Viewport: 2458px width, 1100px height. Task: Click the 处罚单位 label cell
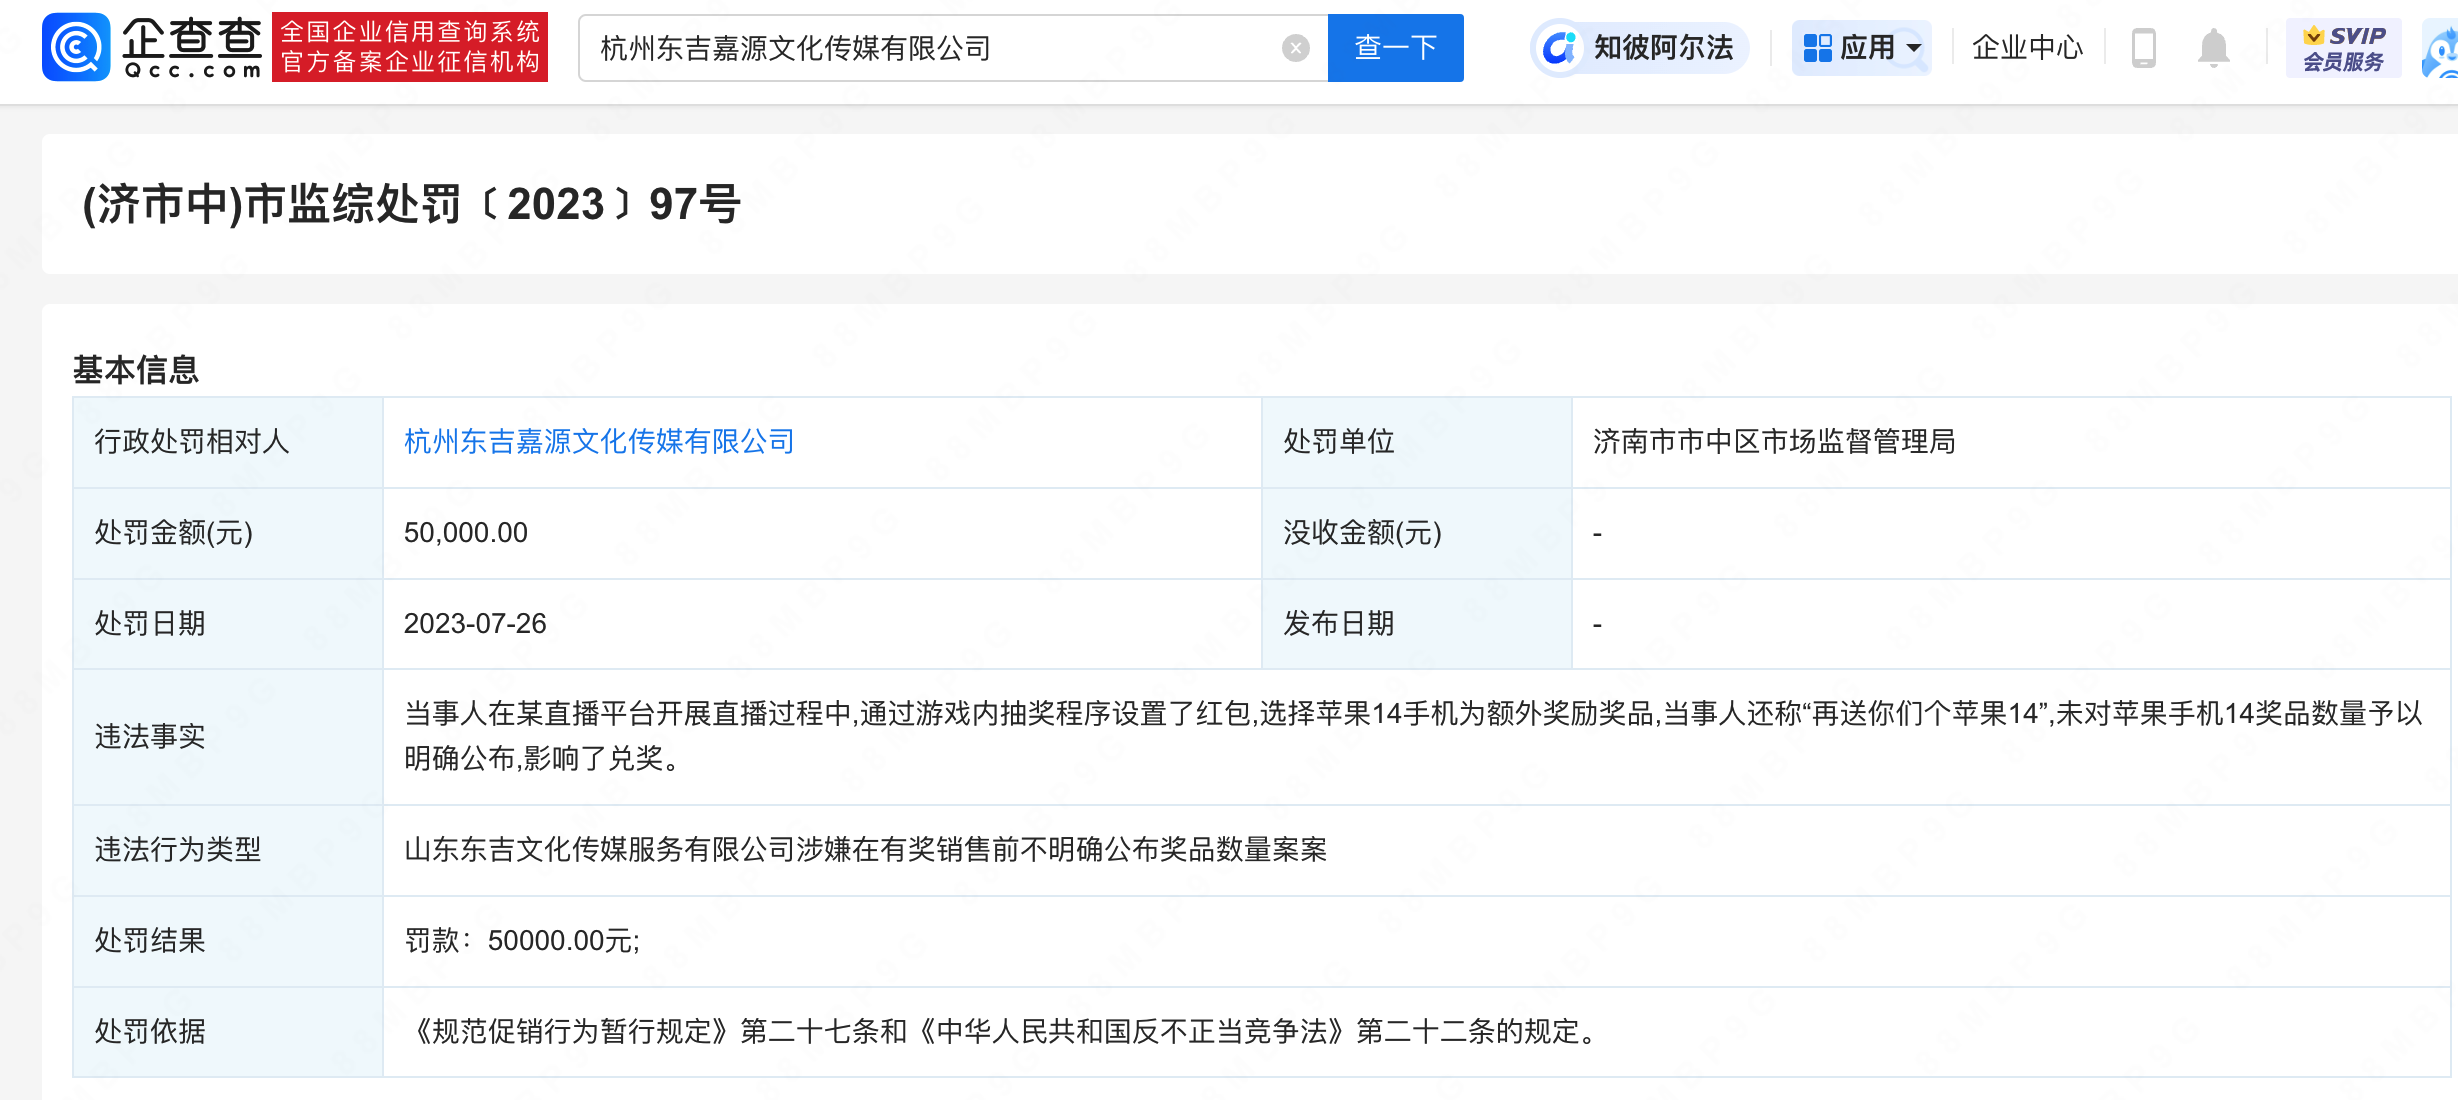(x=1417, y=442)
